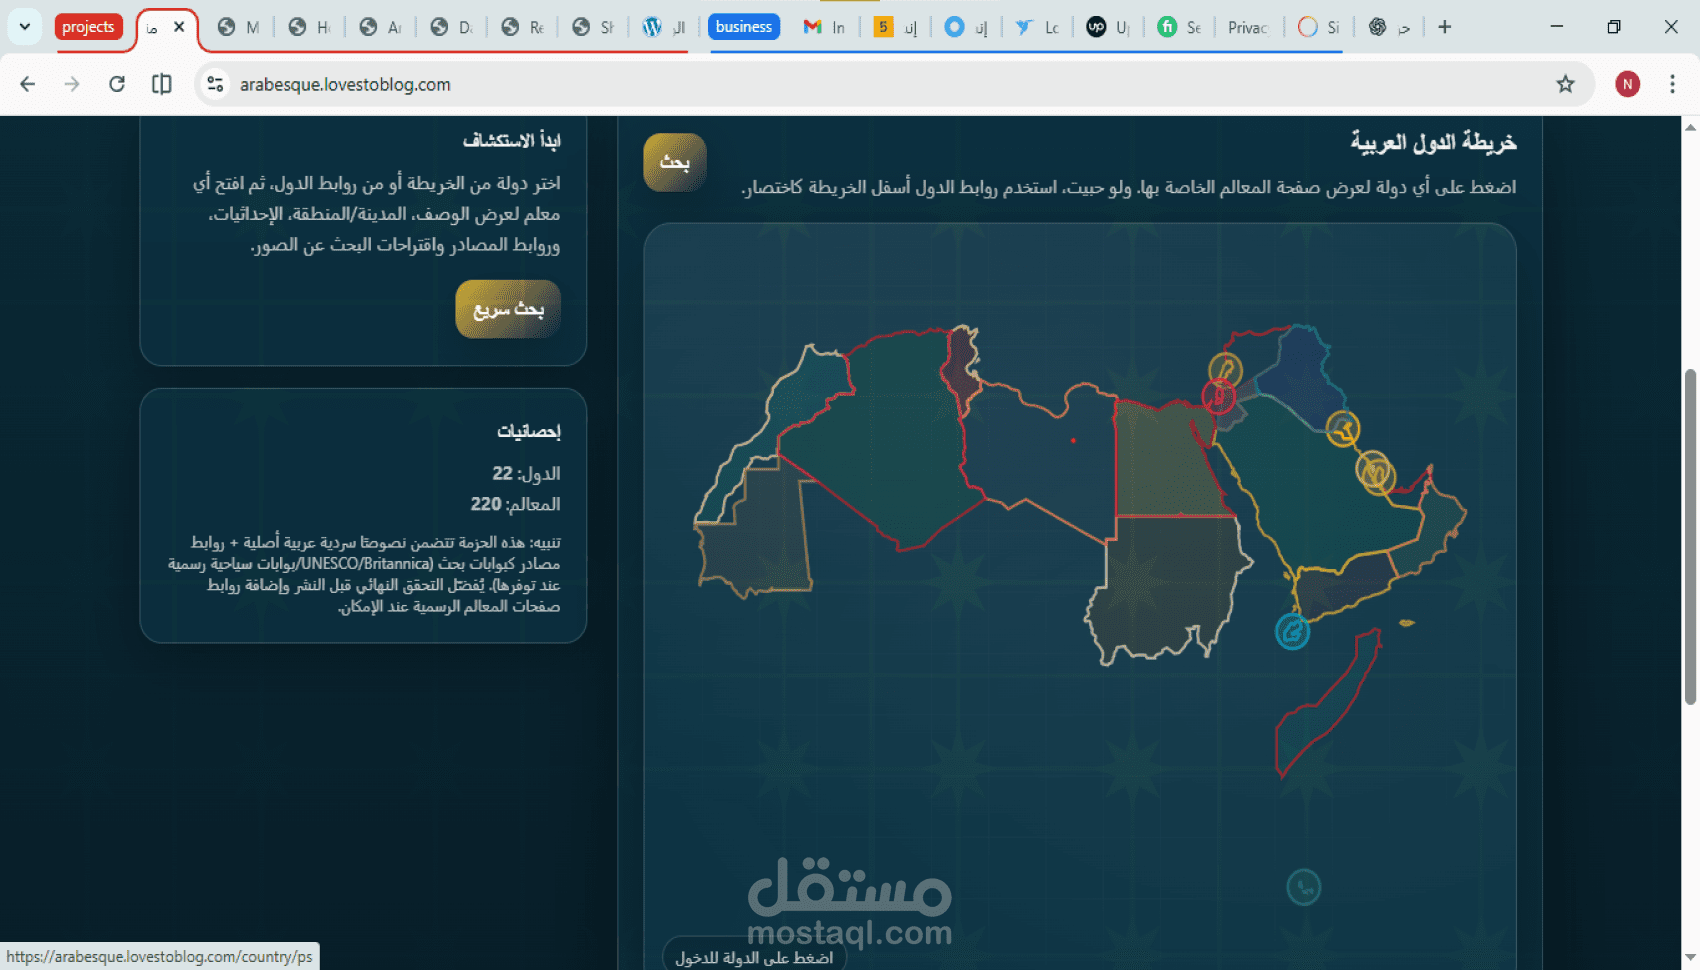
Task: Switch to the Si tab with orange ring
Action: (x=1319, y=27)
